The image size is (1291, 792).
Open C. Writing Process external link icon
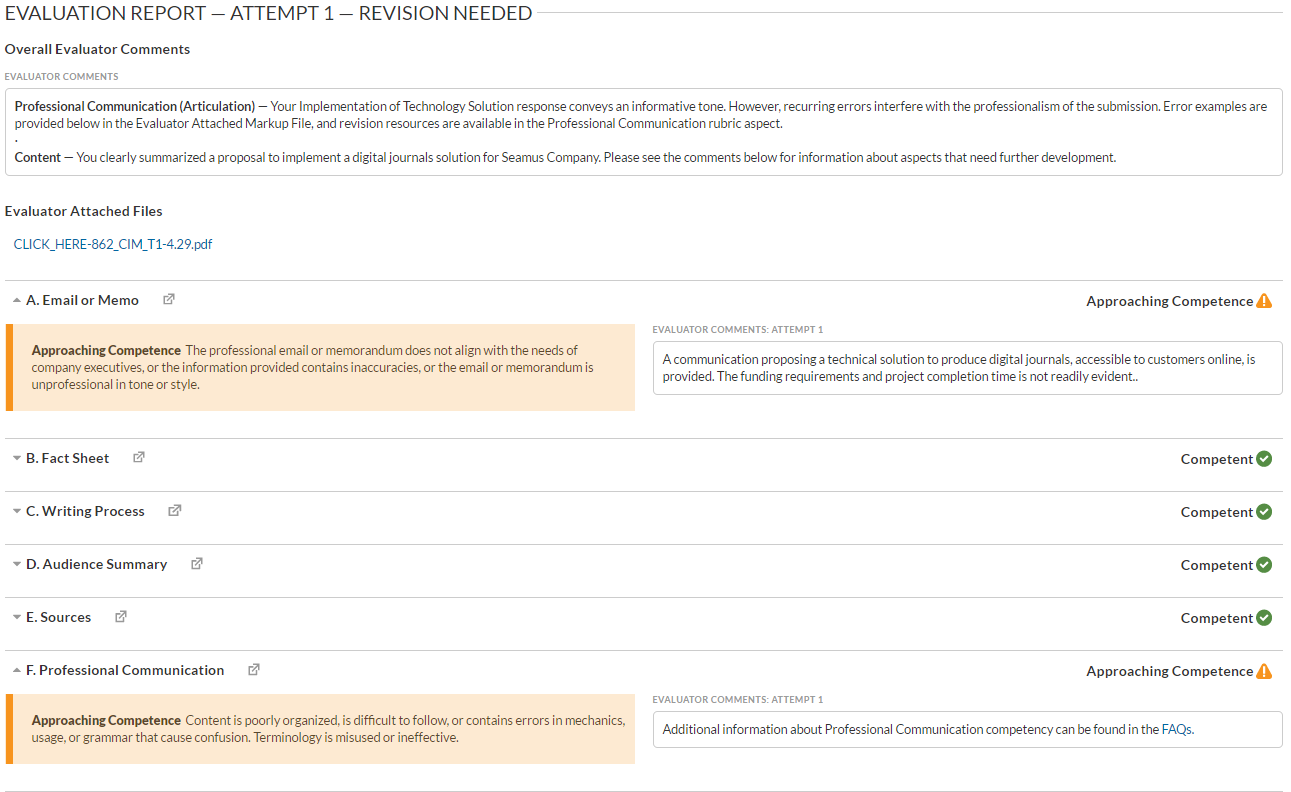coord(174,510)
